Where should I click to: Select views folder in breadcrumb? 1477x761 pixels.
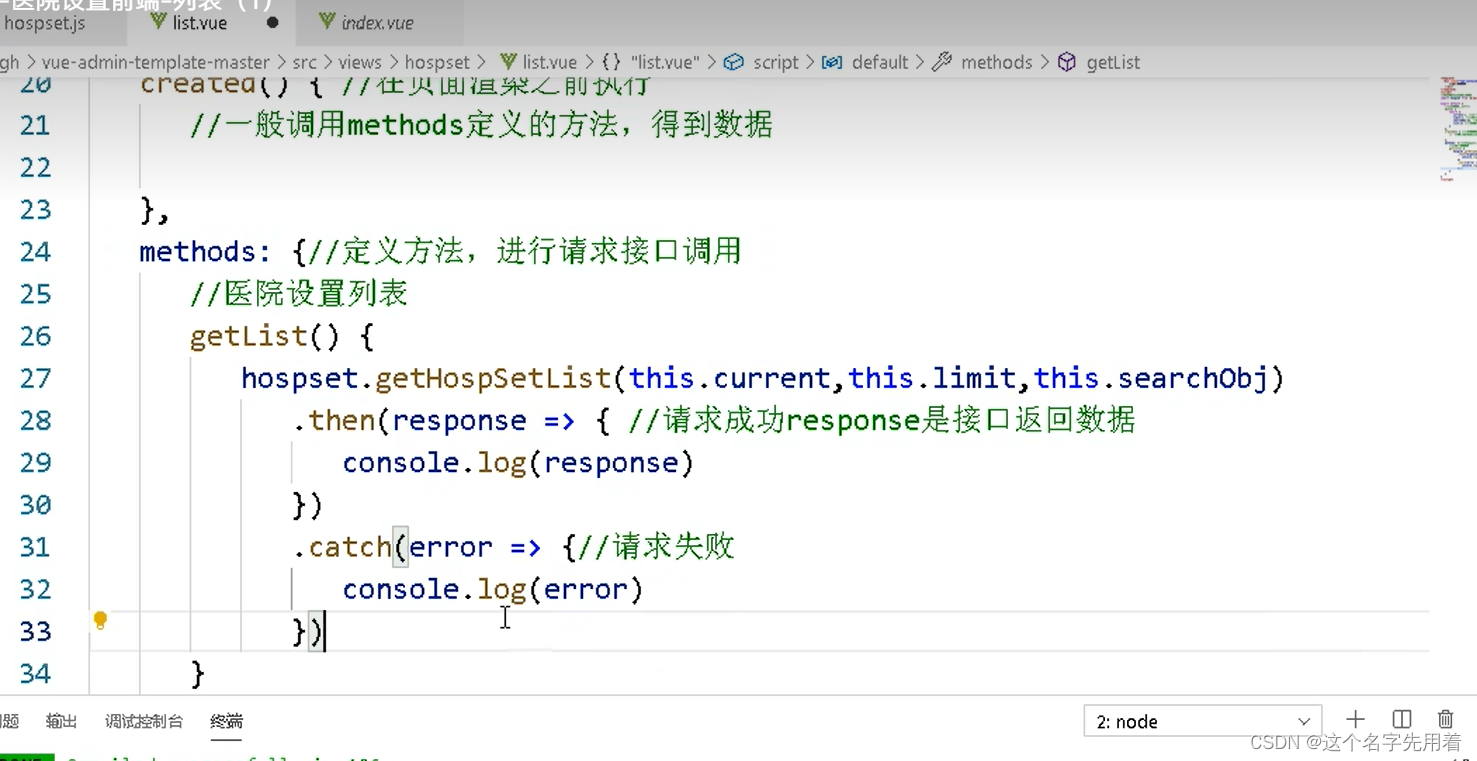pos(360,62)
